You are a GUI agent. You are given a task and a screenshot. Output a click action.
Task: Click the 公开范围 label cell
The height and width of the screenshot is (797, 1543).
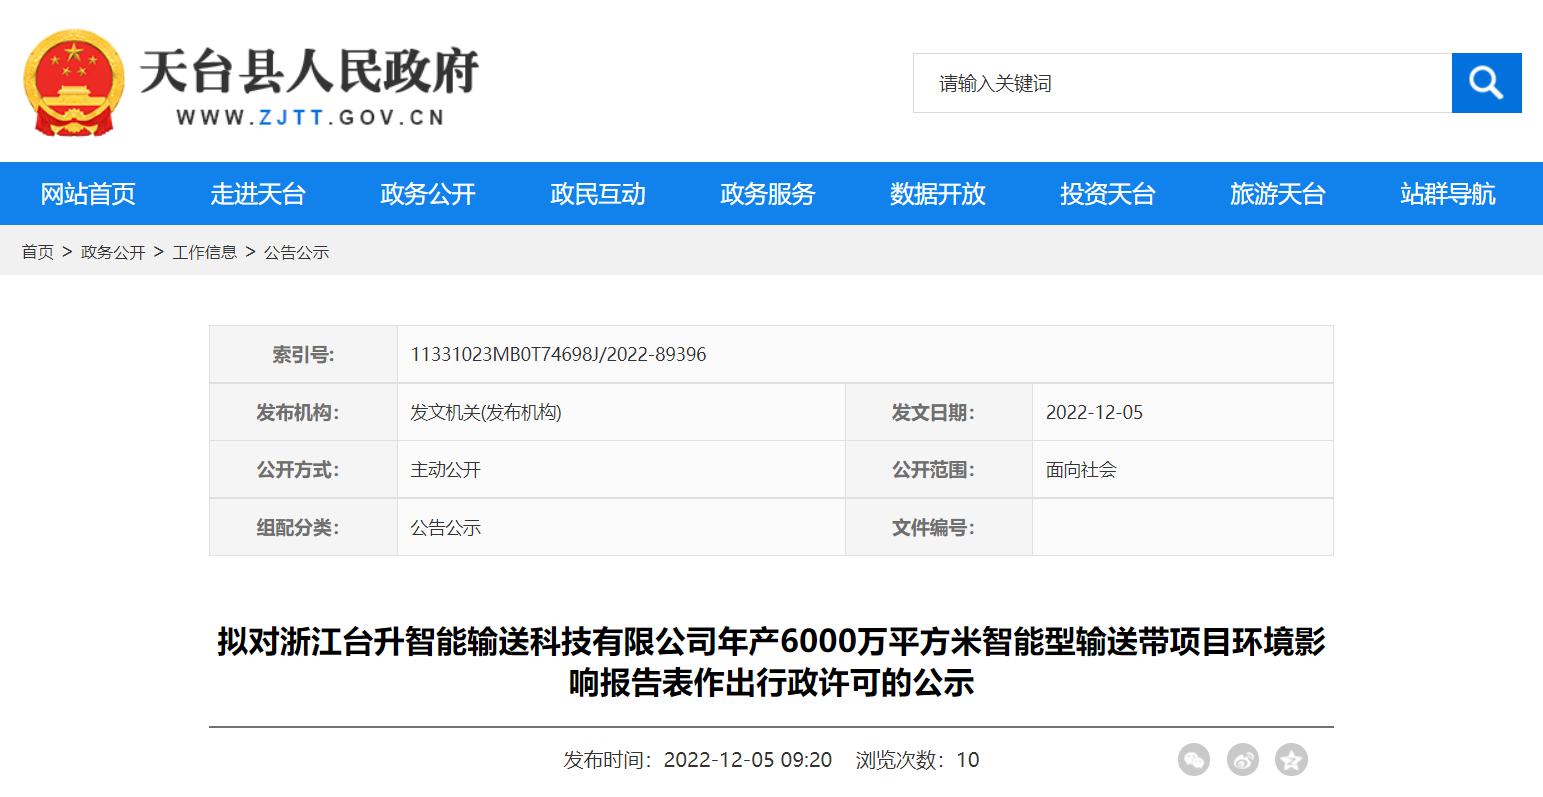[938, 469]
